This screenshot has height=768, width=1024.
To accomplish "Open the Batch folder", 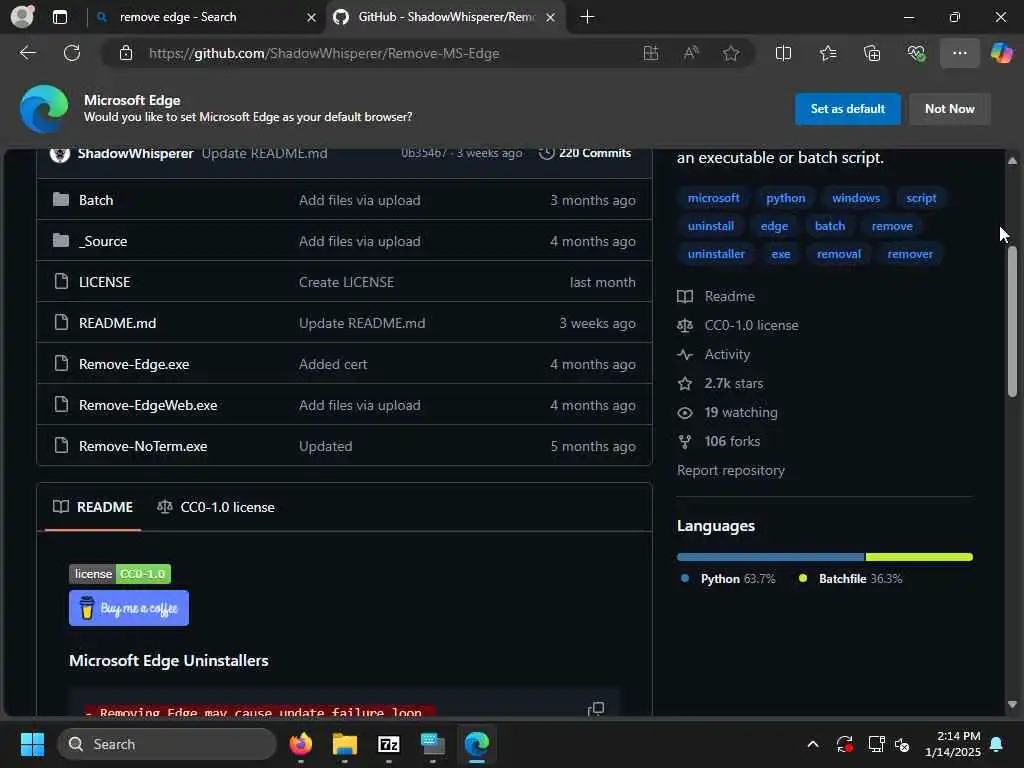I will pyautogui.click(x=96, y=200).
